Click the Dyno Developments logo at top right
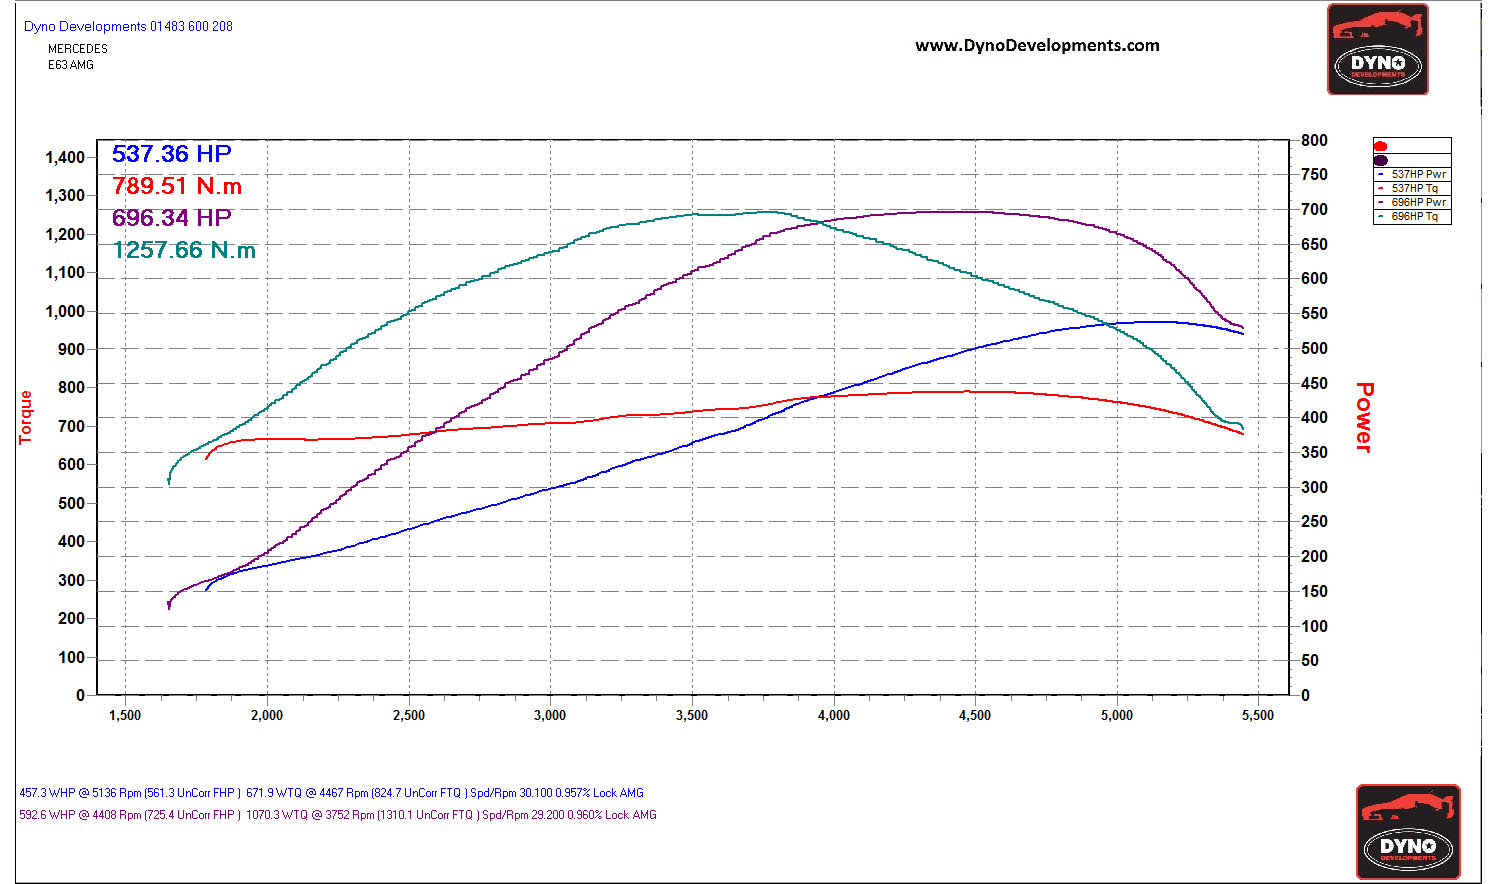Viewport: 1497px width, 884px height. tap(1377, 50)
